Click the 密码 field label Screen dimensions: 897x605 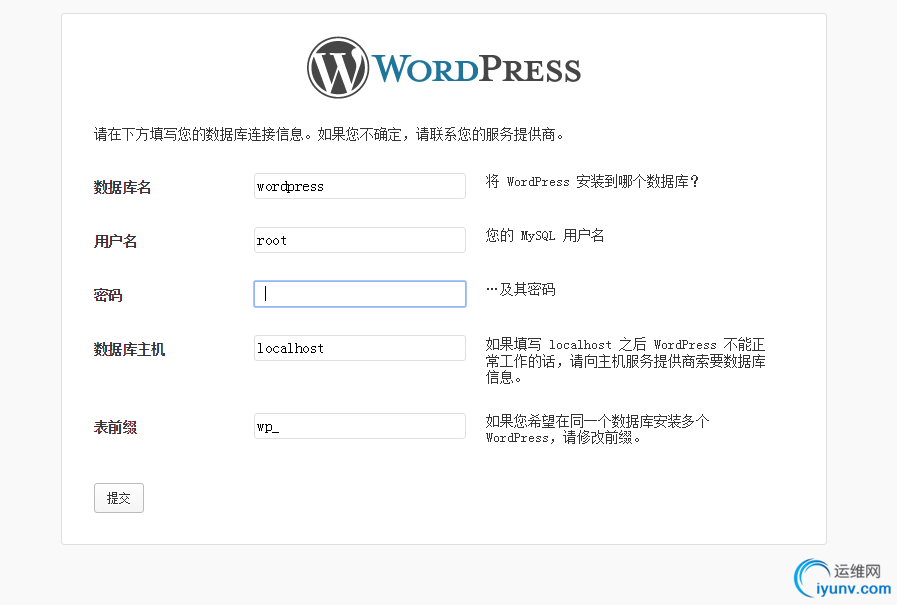point(108,295)
